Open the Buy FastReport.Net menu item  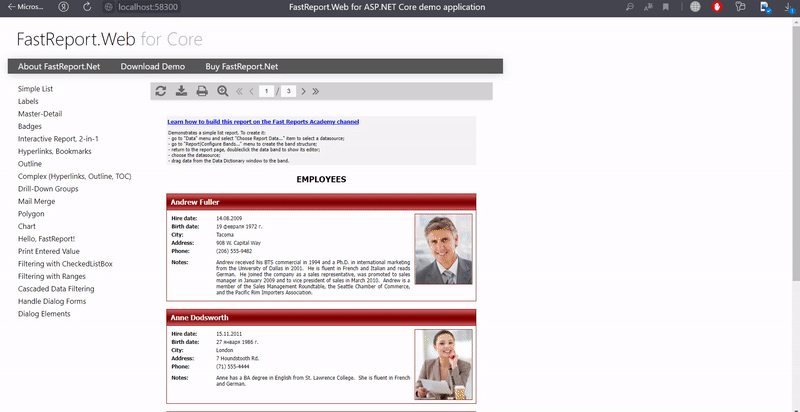click(x=241, y=66)
